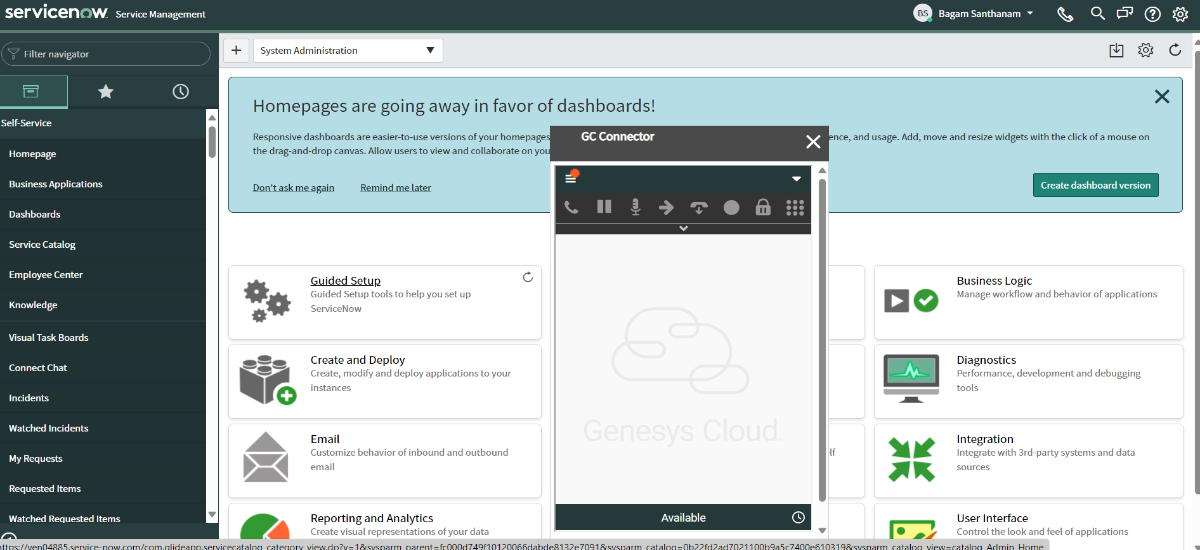Open the Business Logic title

pyautogui.click(x=994, y=281)
